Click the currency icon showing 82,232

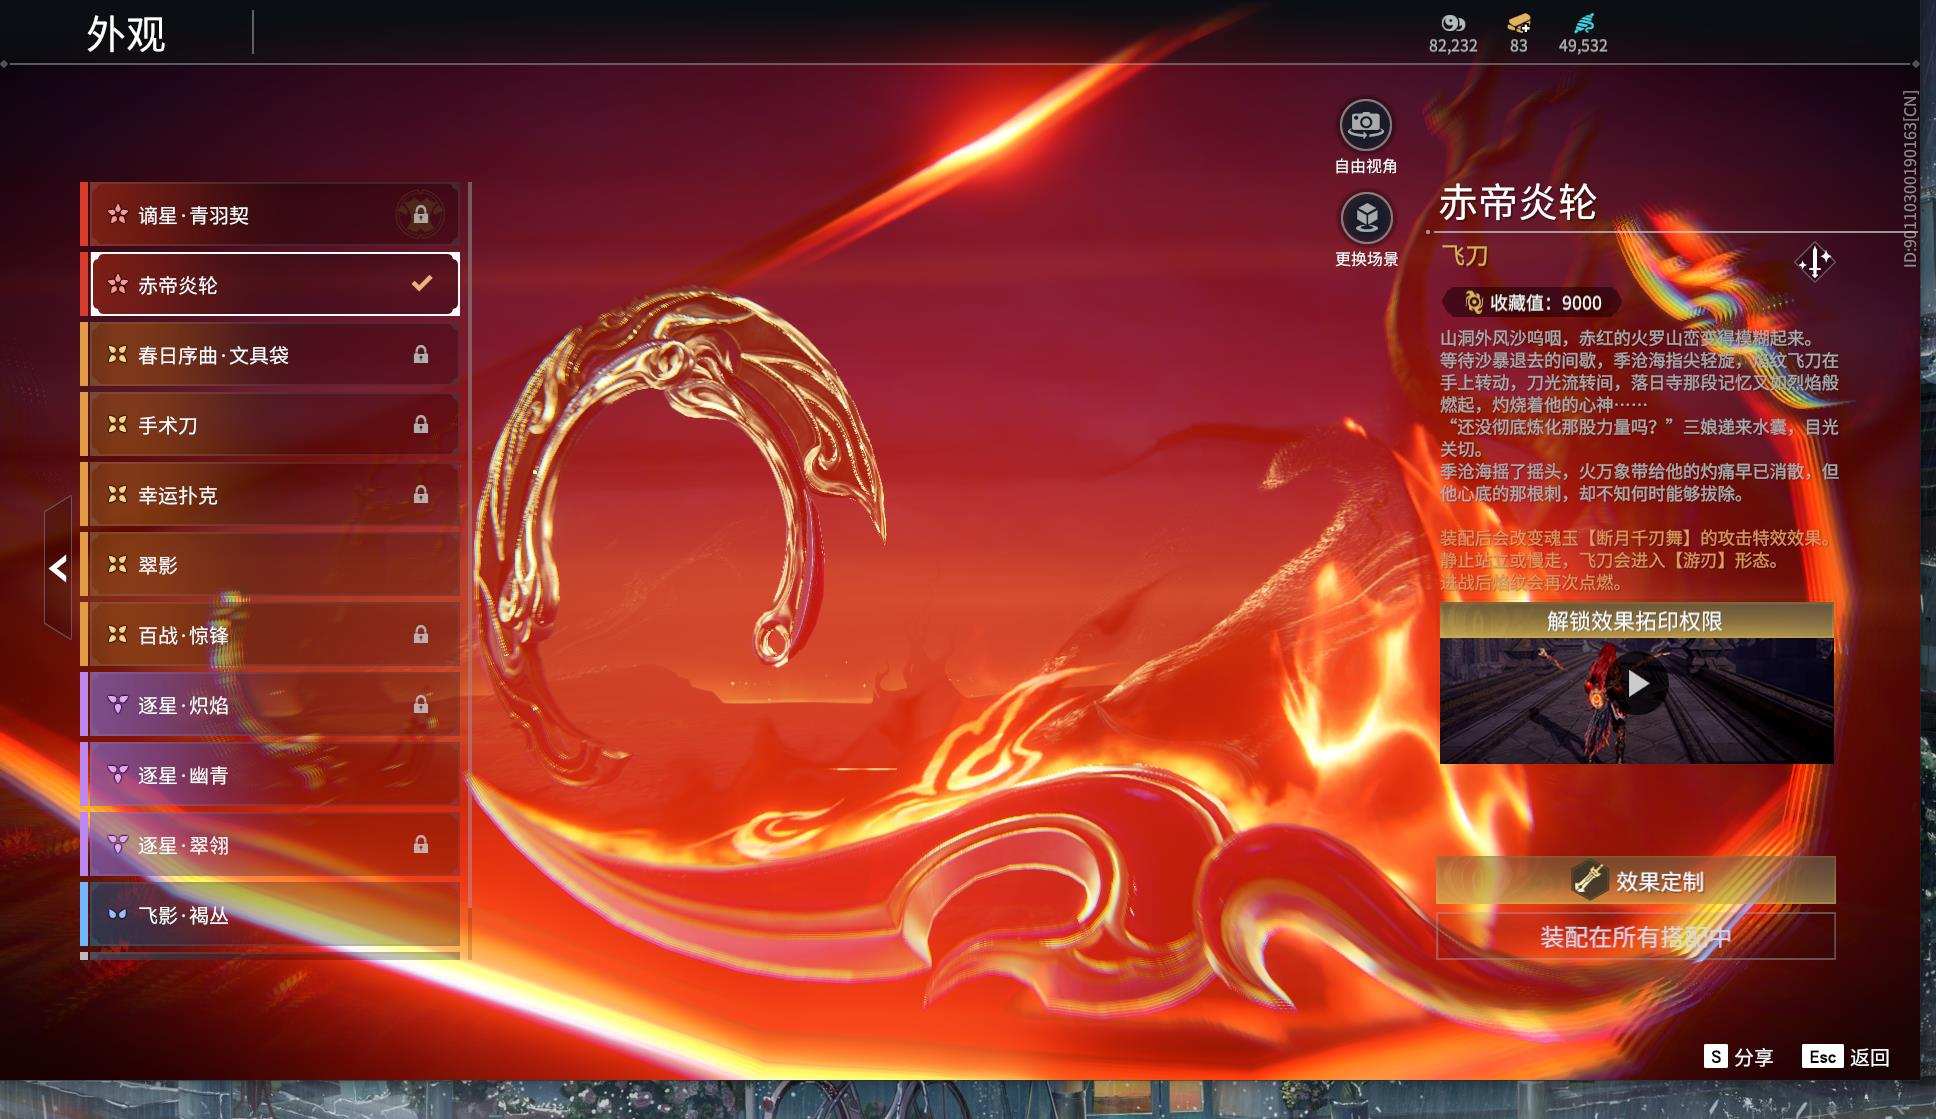[1453, 23]
